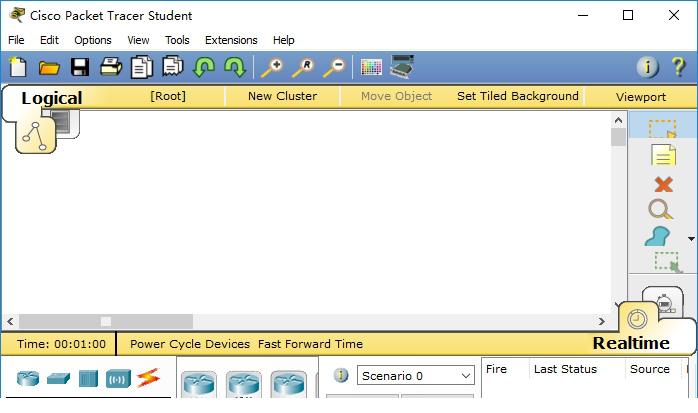Reset zoom with the R magnifier

coord(303,68)
